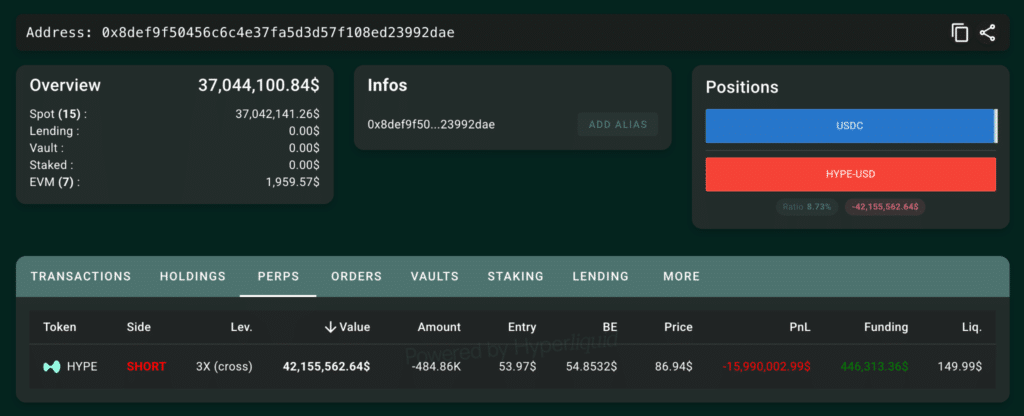Screen dimensions: 1024x416
Task: Click the EVM (7) row label
Action: click(x=55, y=182)
